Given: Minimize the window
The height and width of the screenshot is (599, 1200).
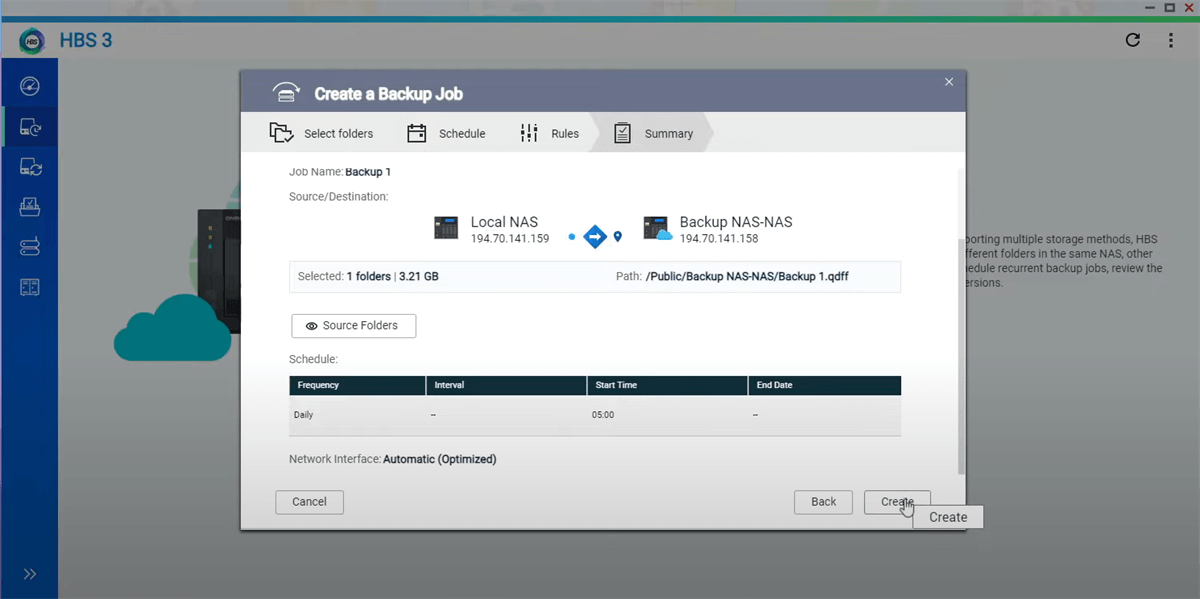Looking at the screenshot, I should tap(1150, 7).
